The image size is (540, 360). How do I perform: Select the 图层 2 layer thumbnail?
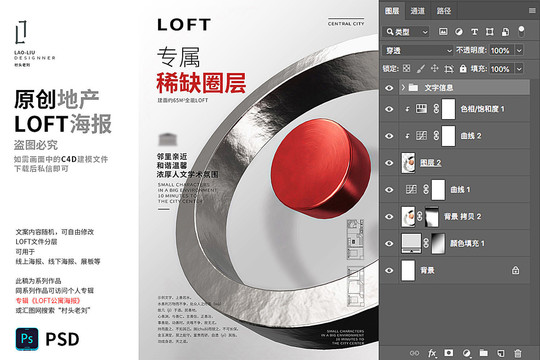408,163
